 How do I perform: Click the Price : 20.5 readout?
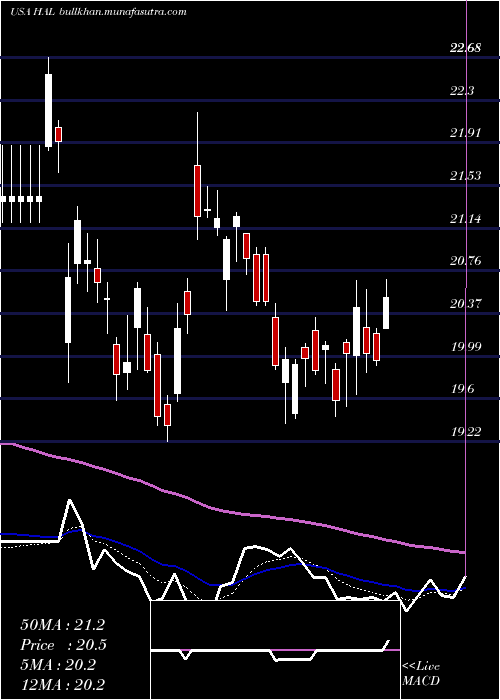tap(64, 645)
